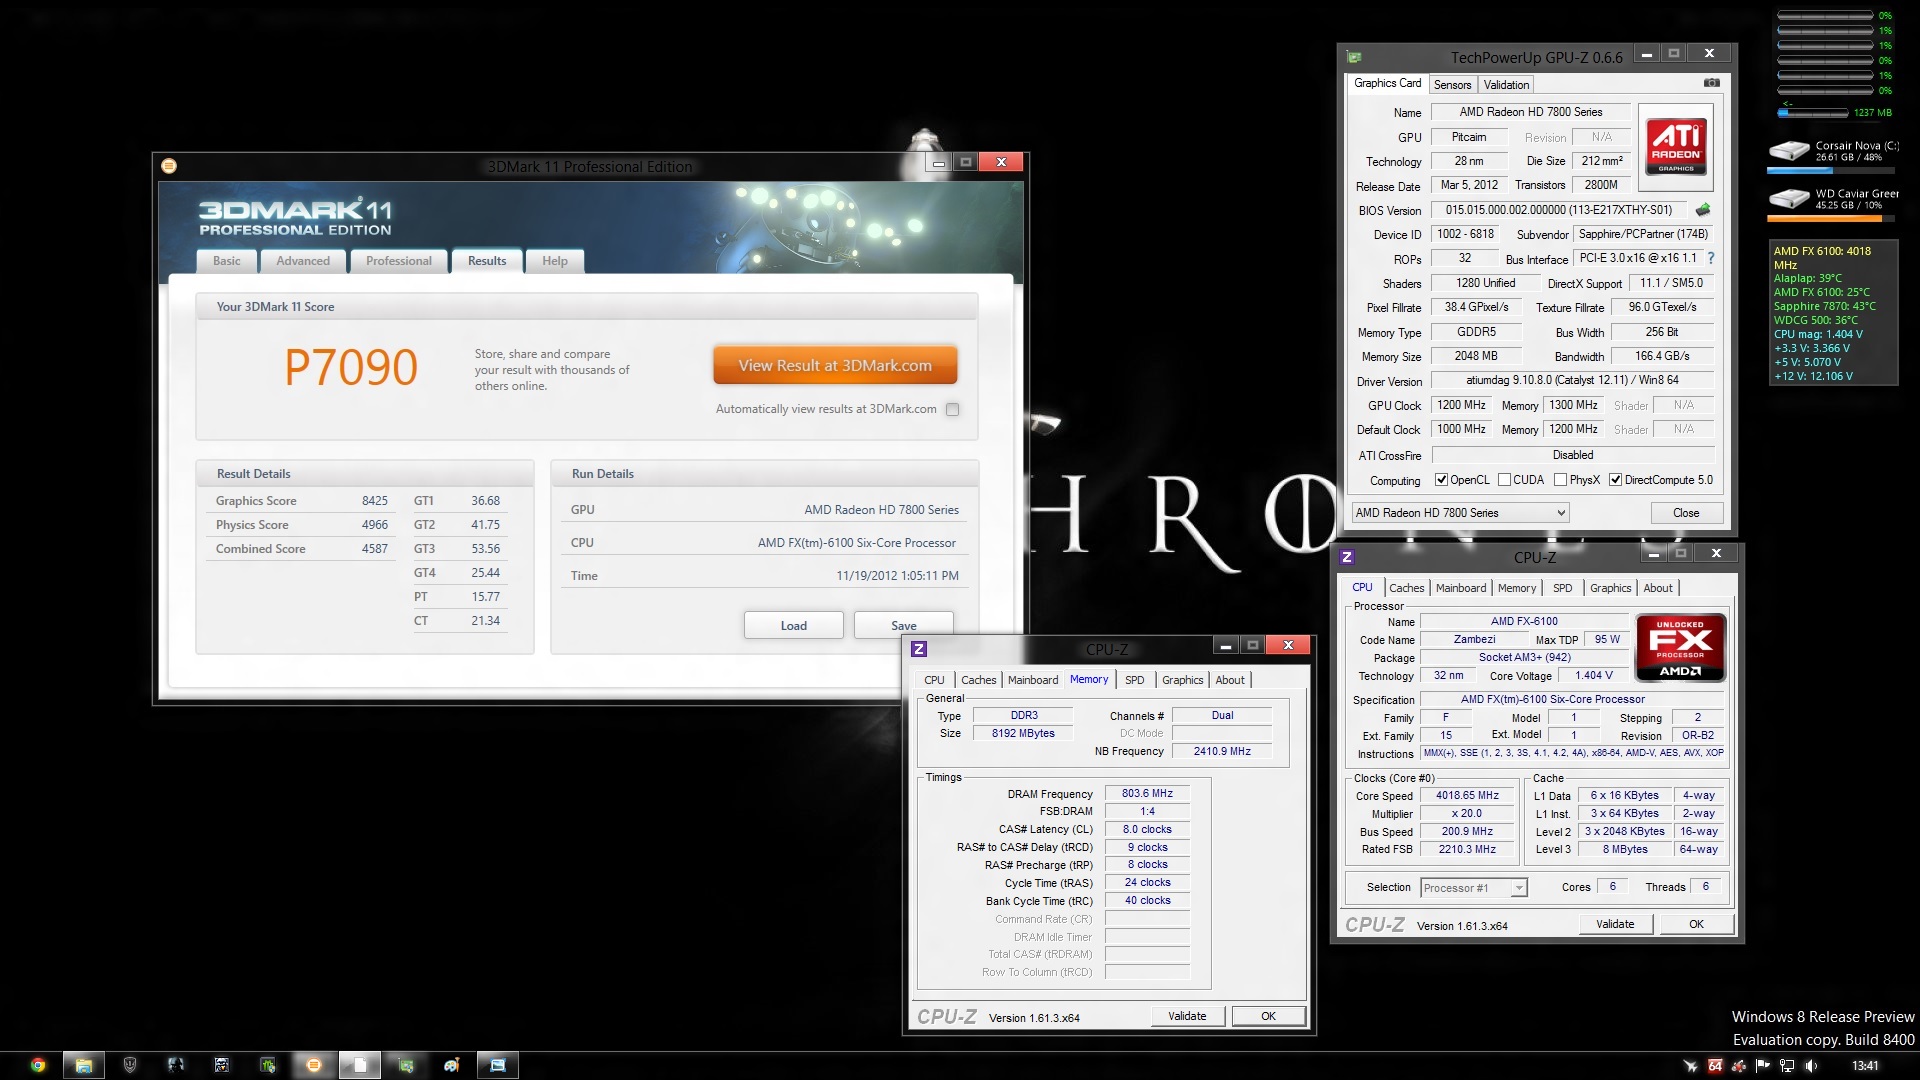Image resolution: width=1920 pixels, height=1080 pixels.
Task: Open the GPU selection dropdown
Action: 1460,513
